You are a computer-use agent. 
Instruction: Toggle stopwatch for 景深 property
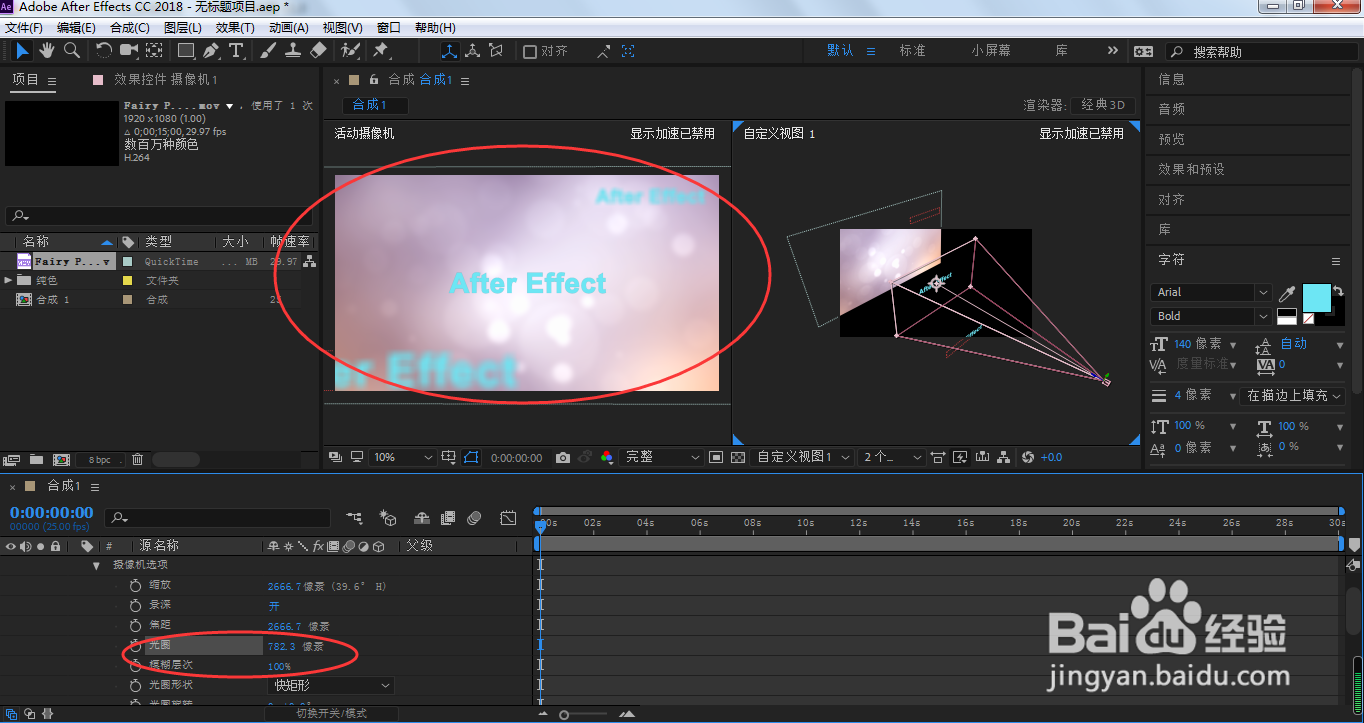[x=135, y=605]
